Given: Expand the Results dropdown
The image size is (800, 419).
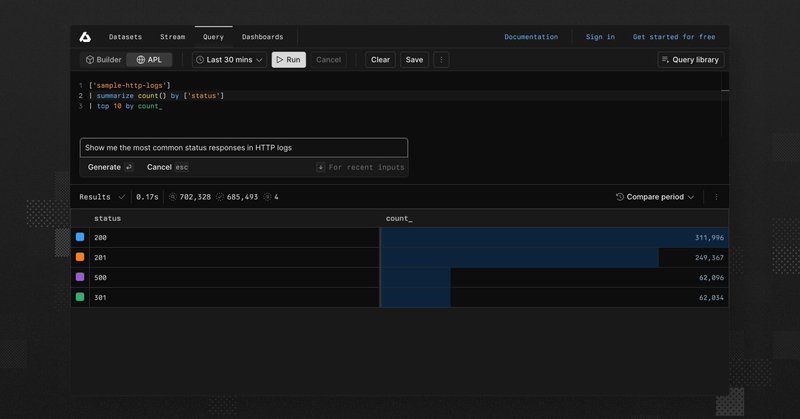Looking at the screenshot, I should pyautogui.click(x=102, y=197).
